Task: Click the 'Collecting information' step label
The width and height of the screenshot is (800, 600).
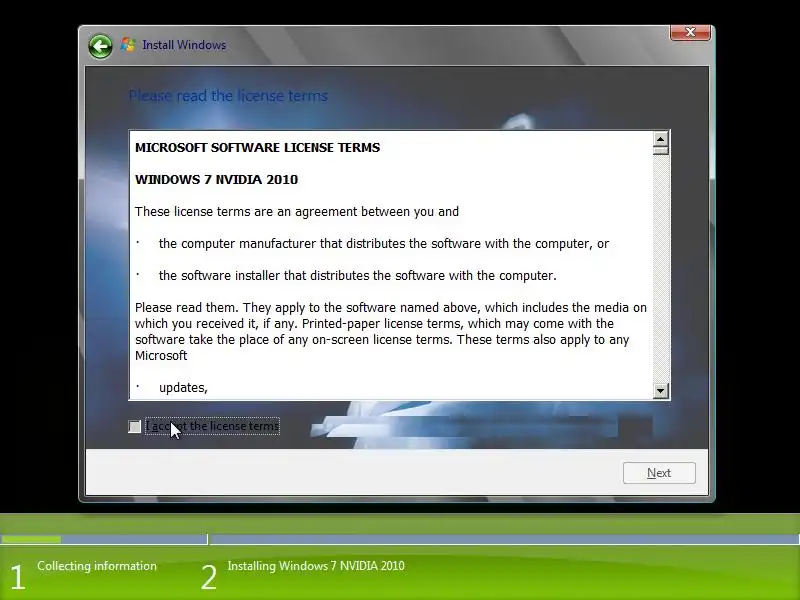Action: pos(97,566)
